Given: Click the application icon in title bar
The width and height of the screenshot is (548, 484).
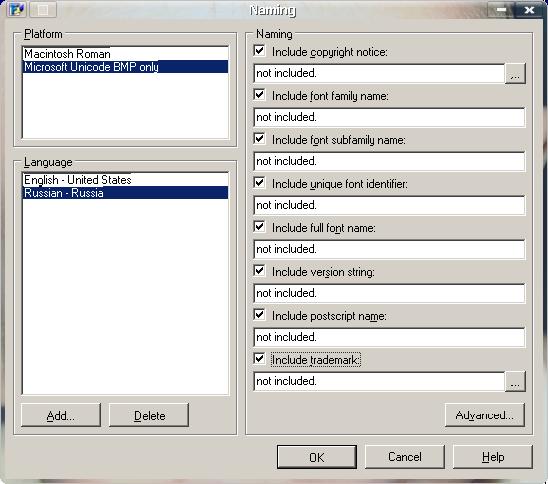Looking at the screenshot, I should click(x=16, y=9).
